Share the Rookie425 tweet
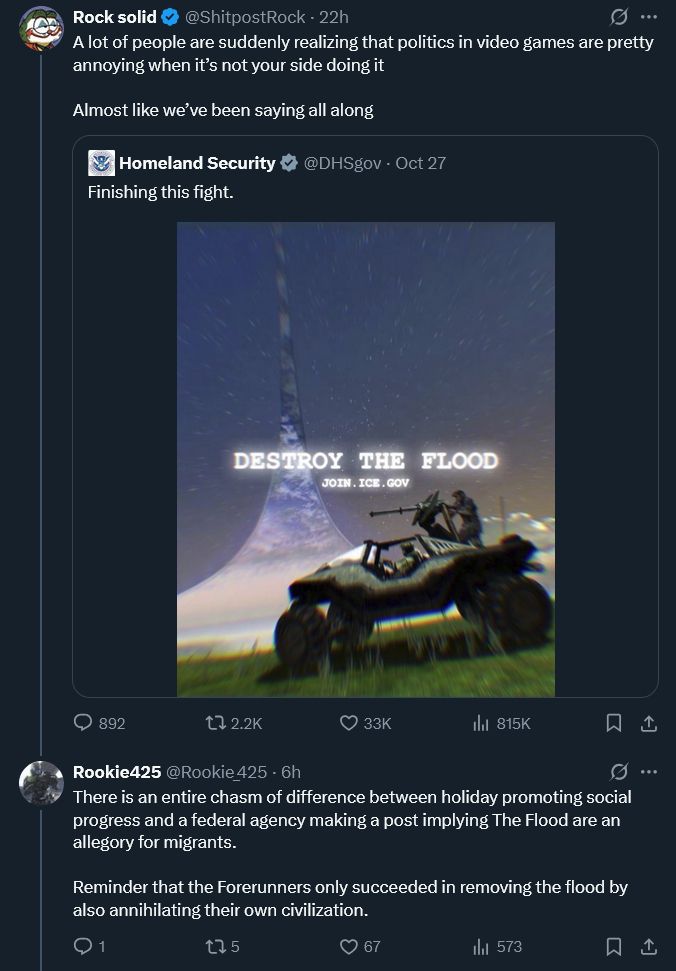This screenshot has width=676, height=971. tap(648, 946)
